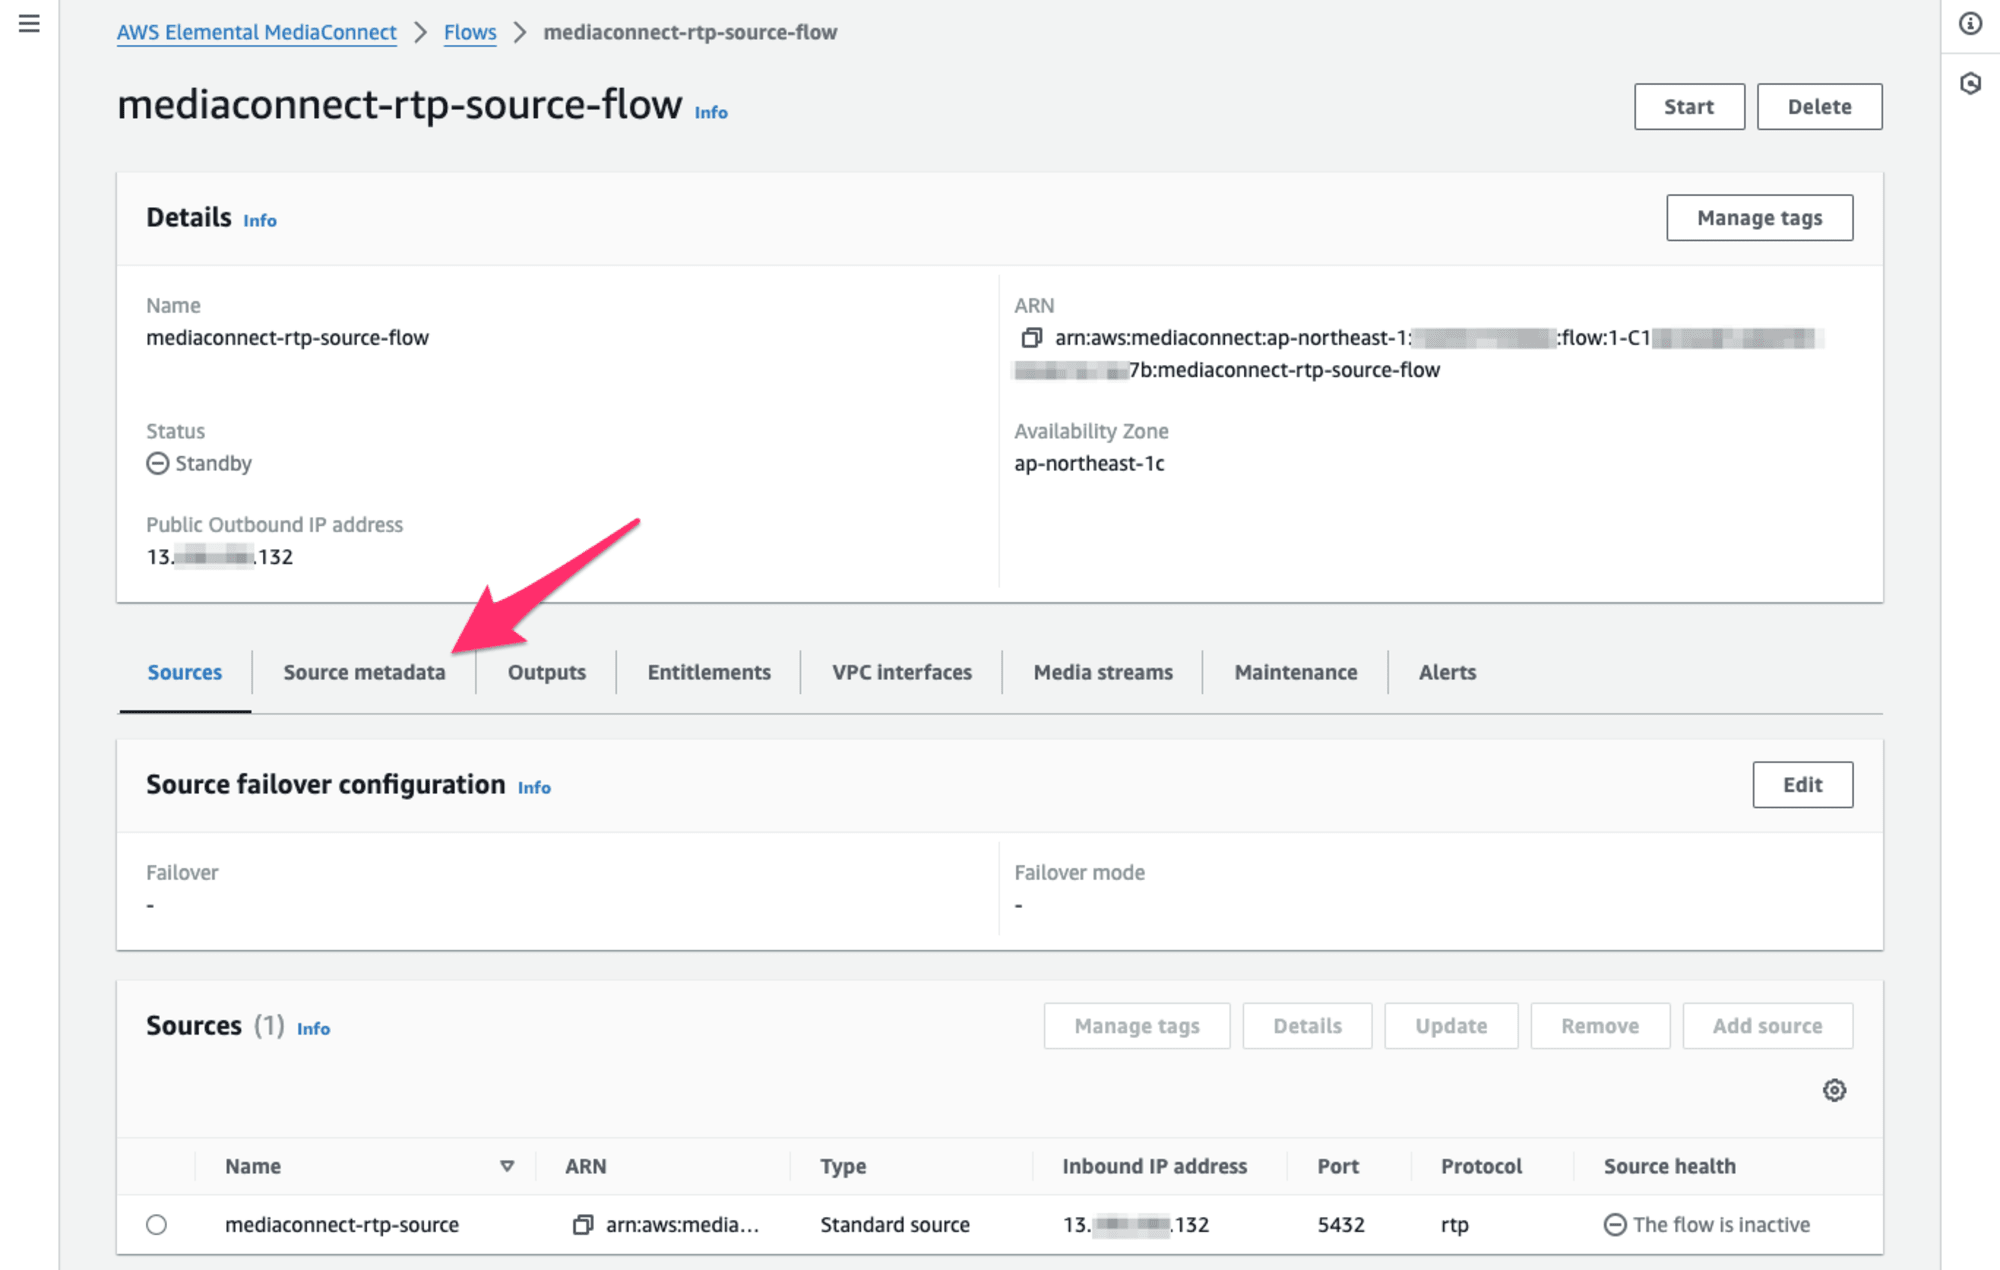Go to AWS Elemental MediaConnect breadcrumb

click(x=257, y=32)
